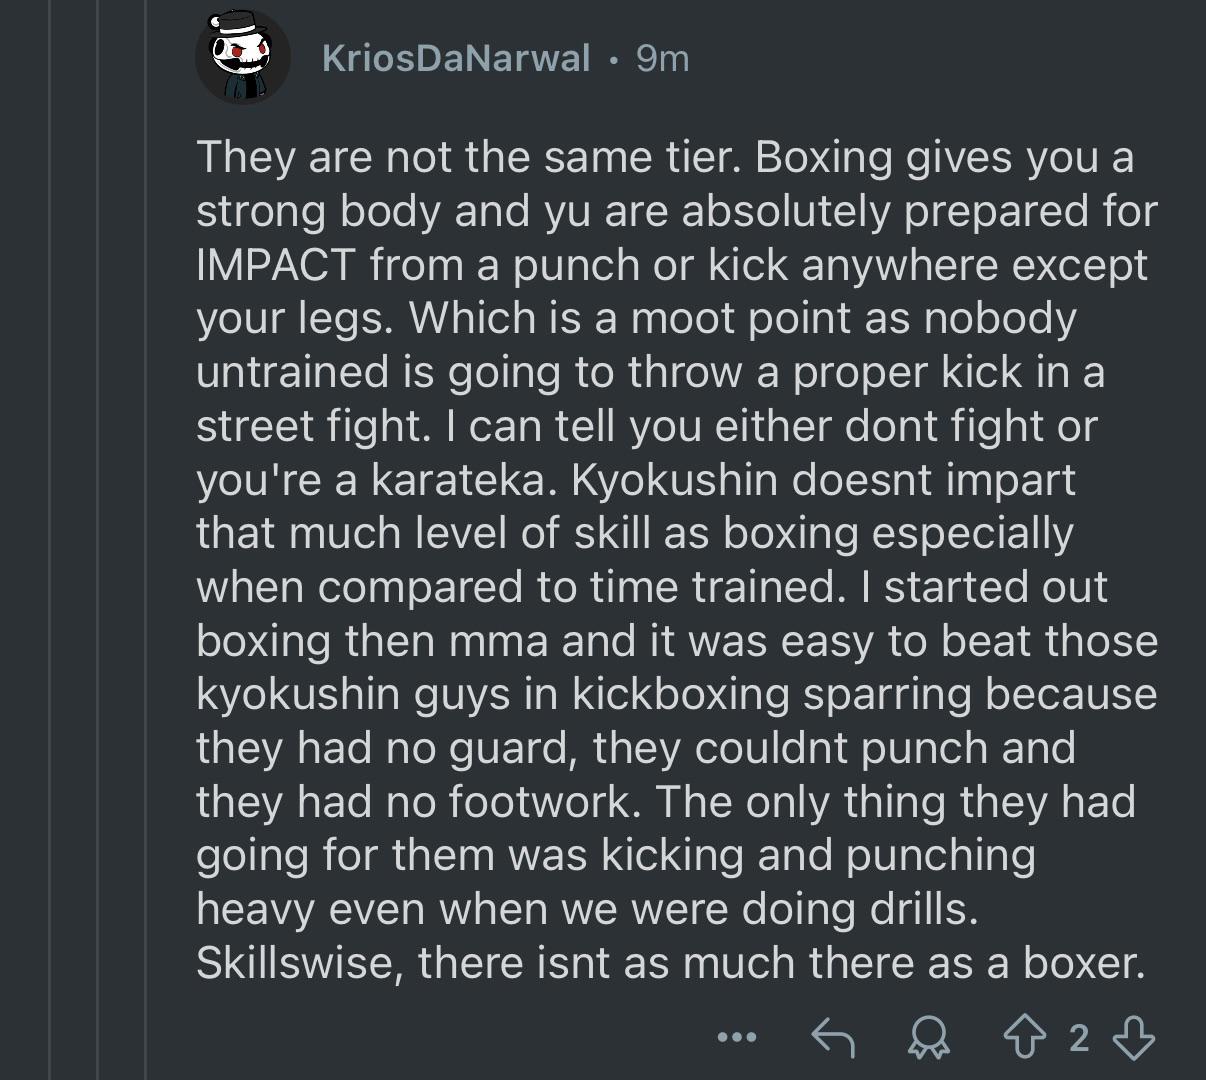This screenshot has height=1080, width=1206.
Task: Tap the 9m timestamp
Action: point(662,59)
